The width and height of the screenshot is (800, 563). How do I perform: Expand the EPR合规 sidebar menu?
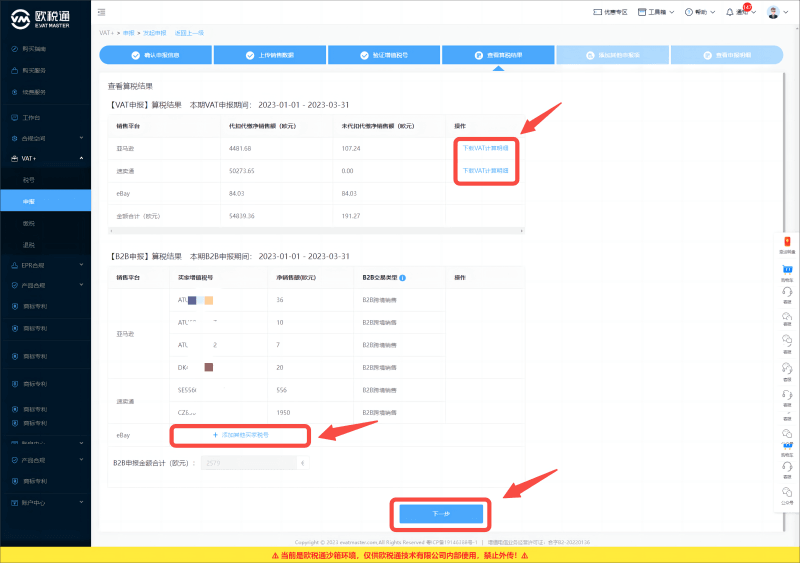45,265
